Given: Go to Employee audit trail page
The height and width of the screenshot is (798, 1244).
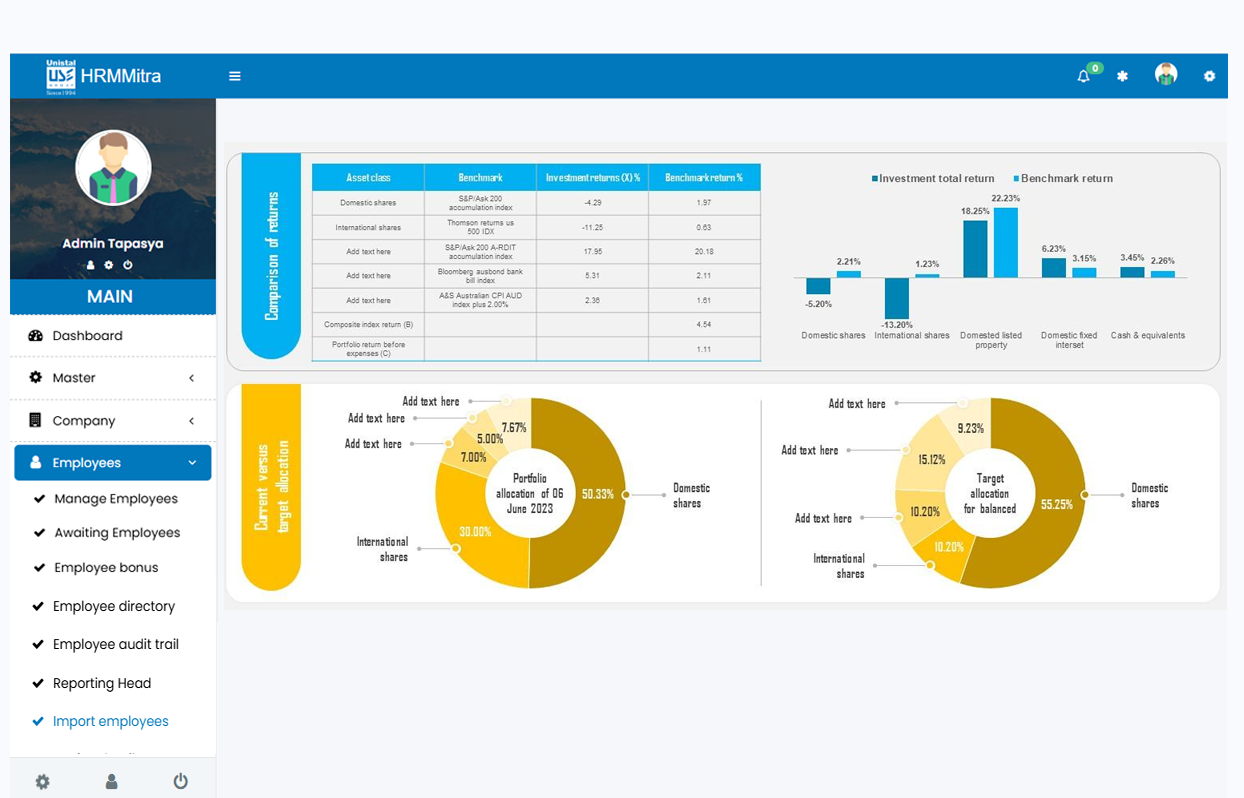Looking at the screenshot, I should (115, 645).
